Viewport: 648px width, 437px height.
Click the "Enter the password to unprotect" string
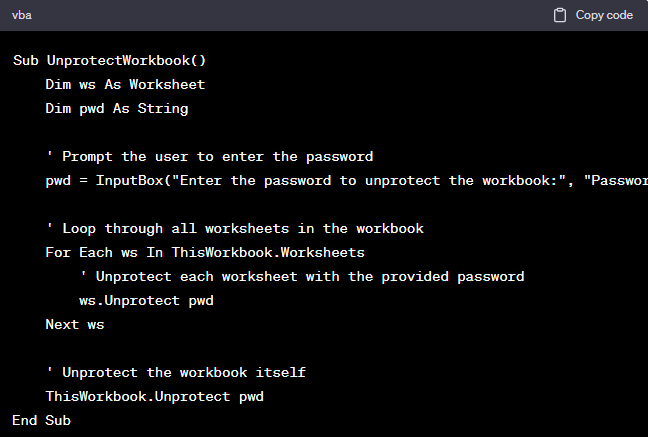(370, 180)
